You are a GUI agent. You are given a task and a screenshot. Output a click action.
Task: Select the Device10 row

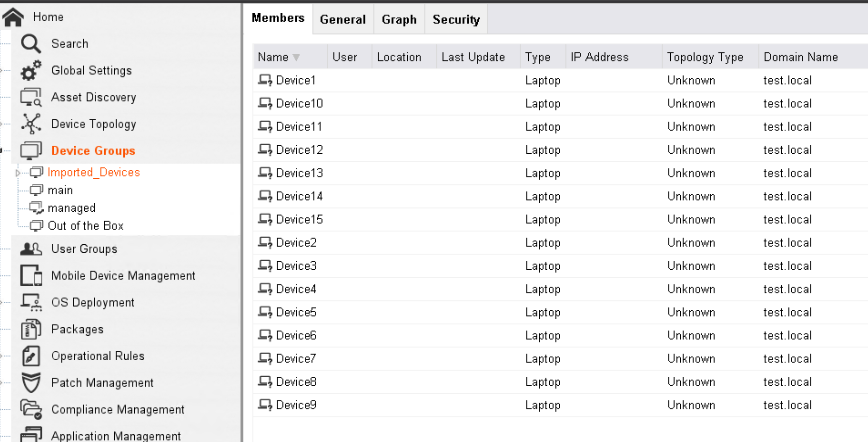(x=298, y=104)
